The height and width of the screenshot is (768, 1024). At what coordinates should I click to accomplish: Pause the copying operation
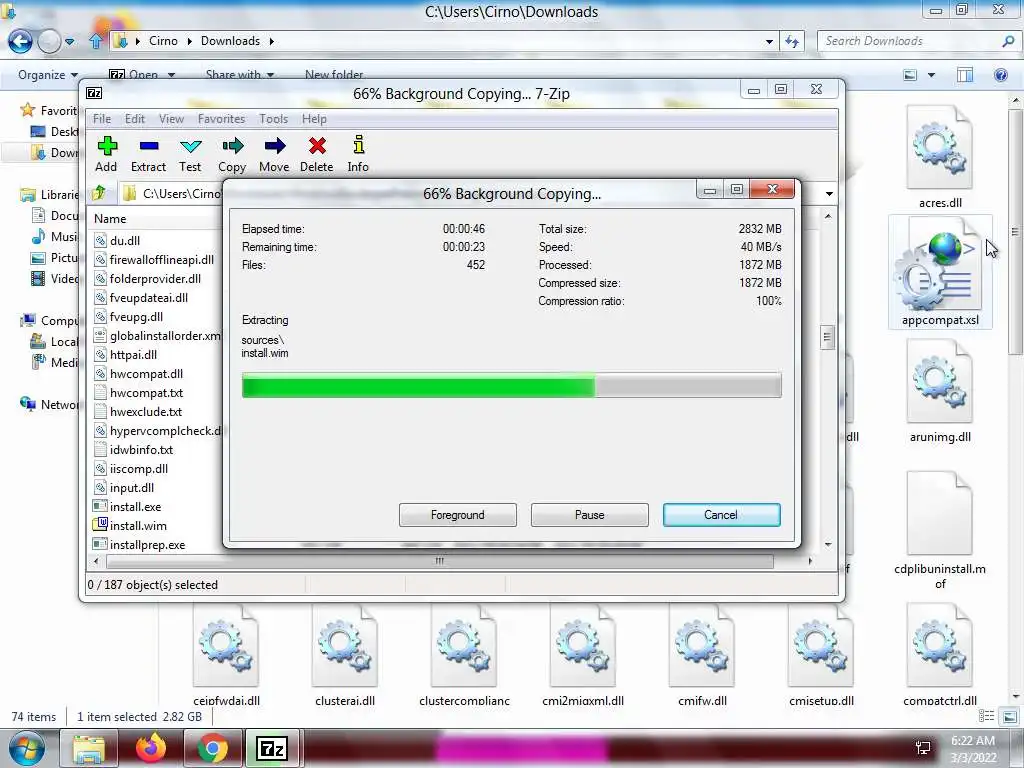click(590, 515)
